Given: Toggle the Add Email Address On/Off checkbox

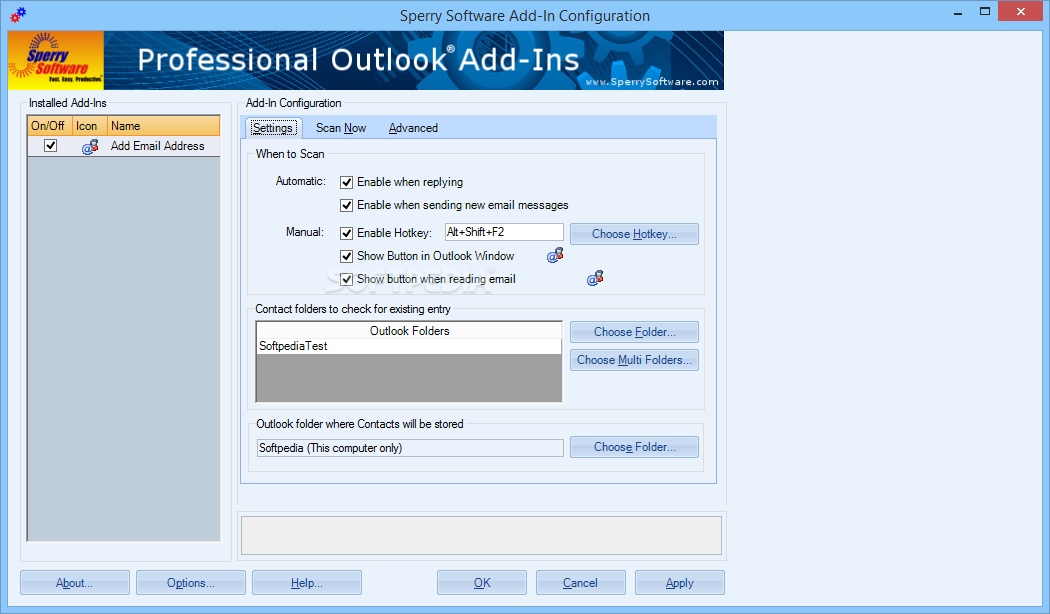Looking at the screenshot, I should [50, 145].
